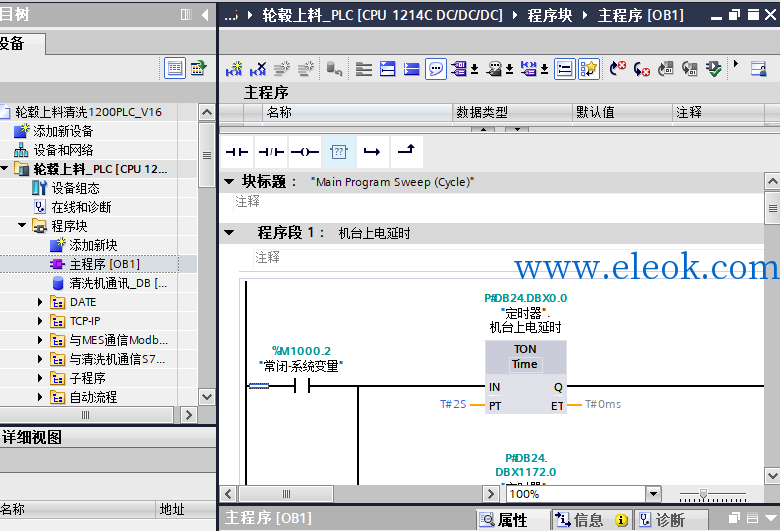Collapse 块标题 section triangle
The image size is (780, 531).
pos(229,182)
